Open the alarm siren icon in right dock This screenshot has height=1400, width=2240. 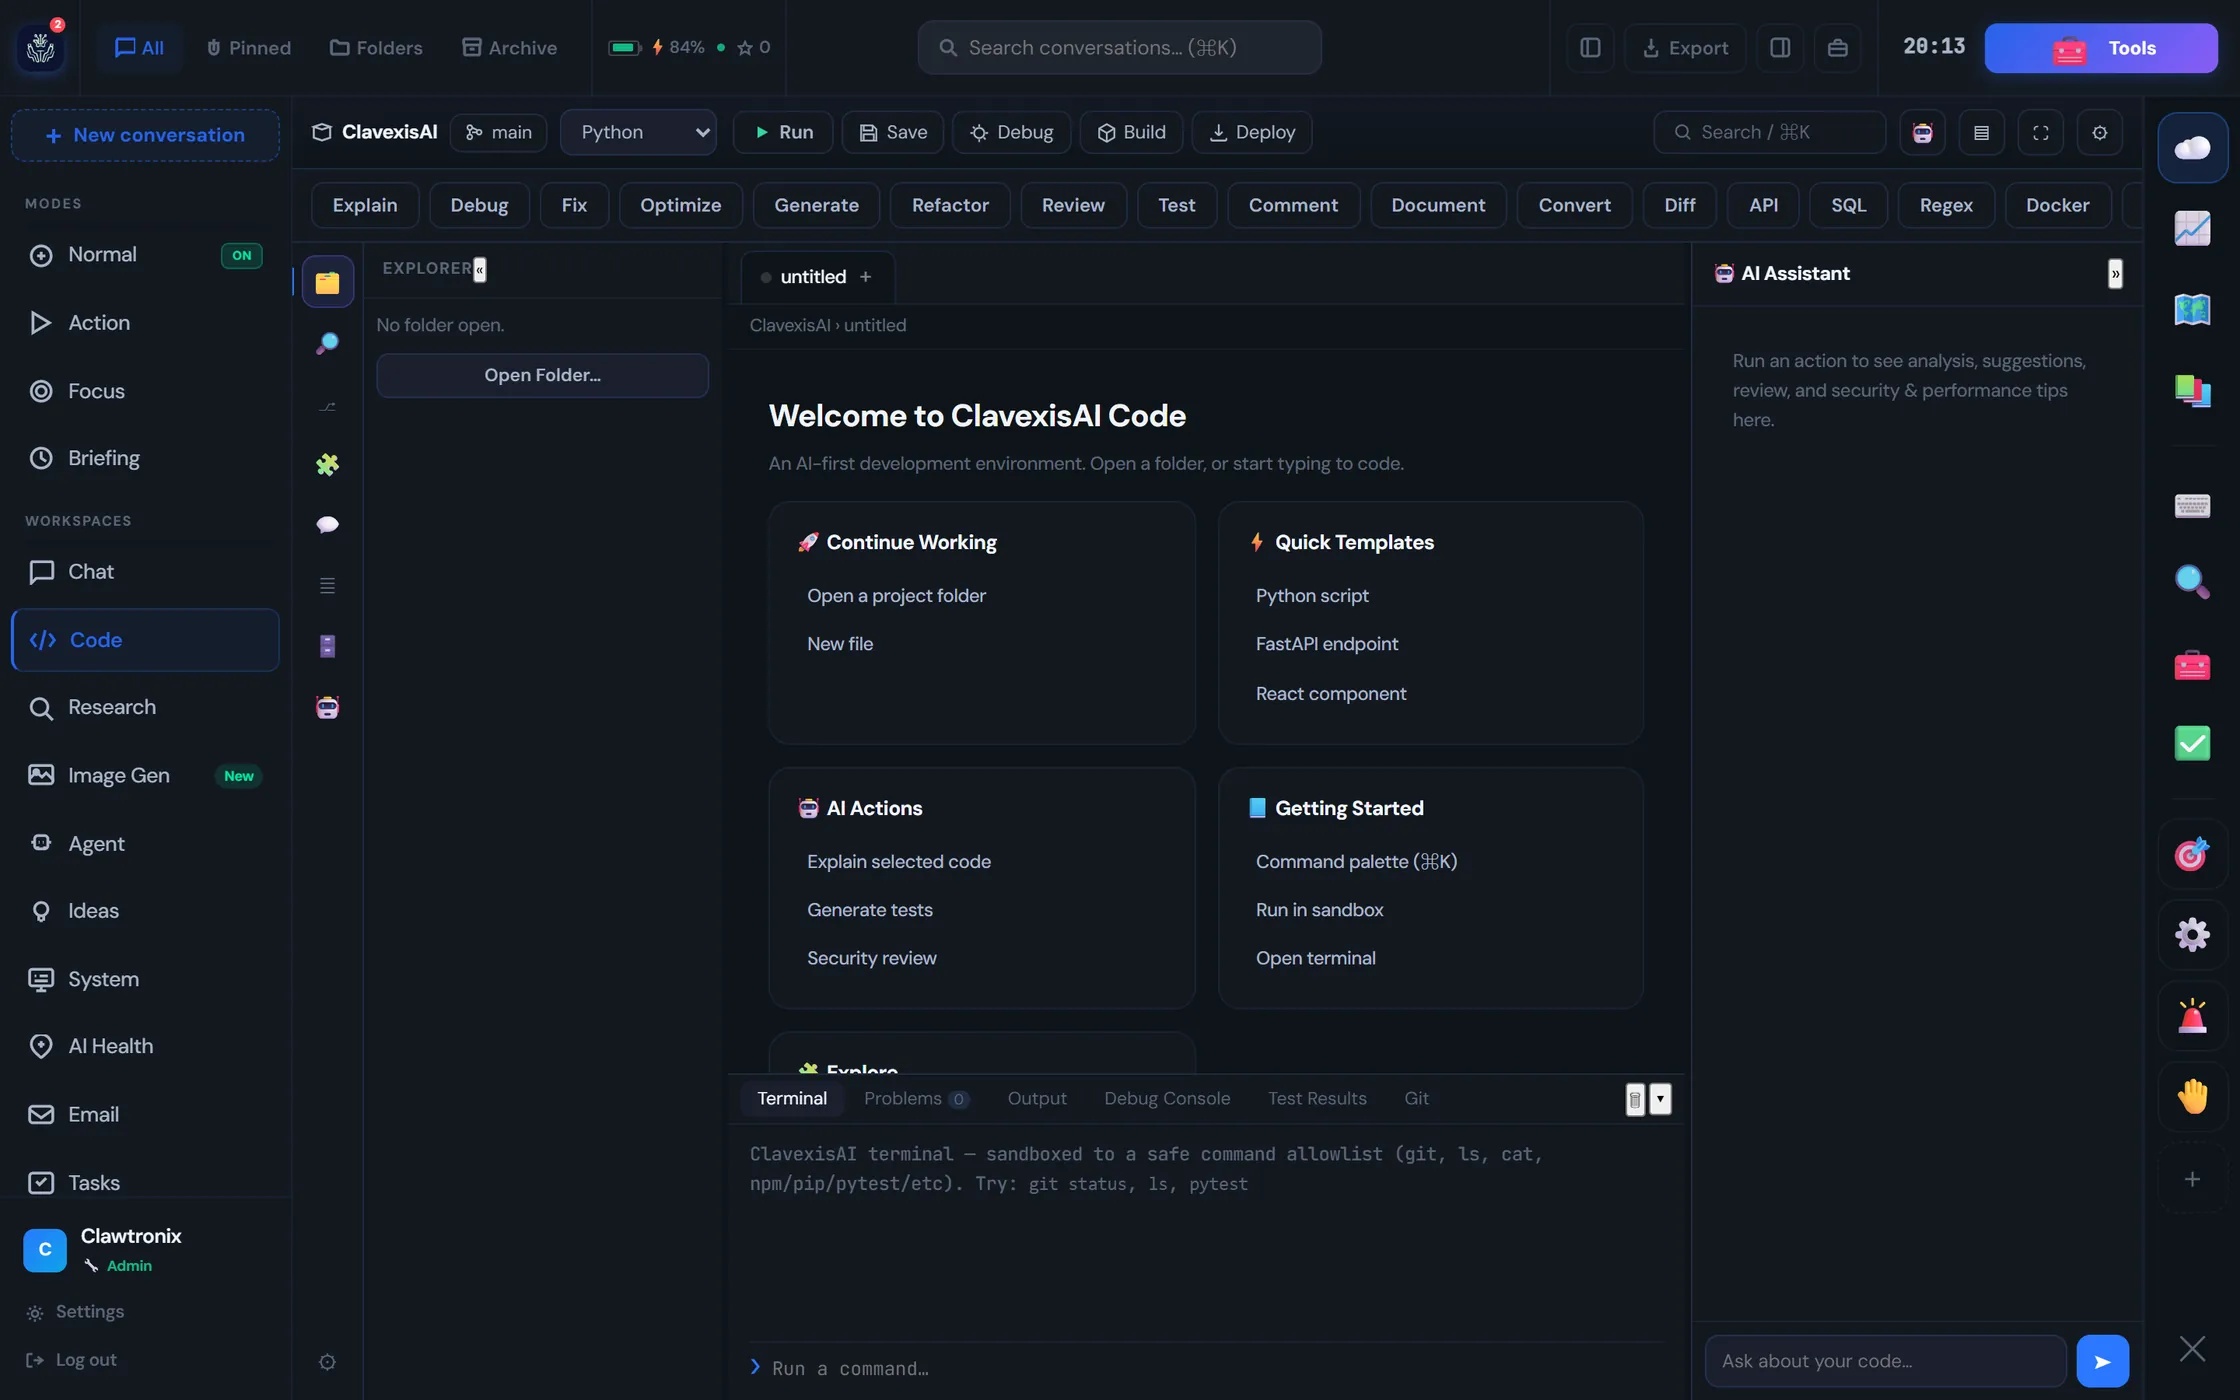tap(2192, 1016)
